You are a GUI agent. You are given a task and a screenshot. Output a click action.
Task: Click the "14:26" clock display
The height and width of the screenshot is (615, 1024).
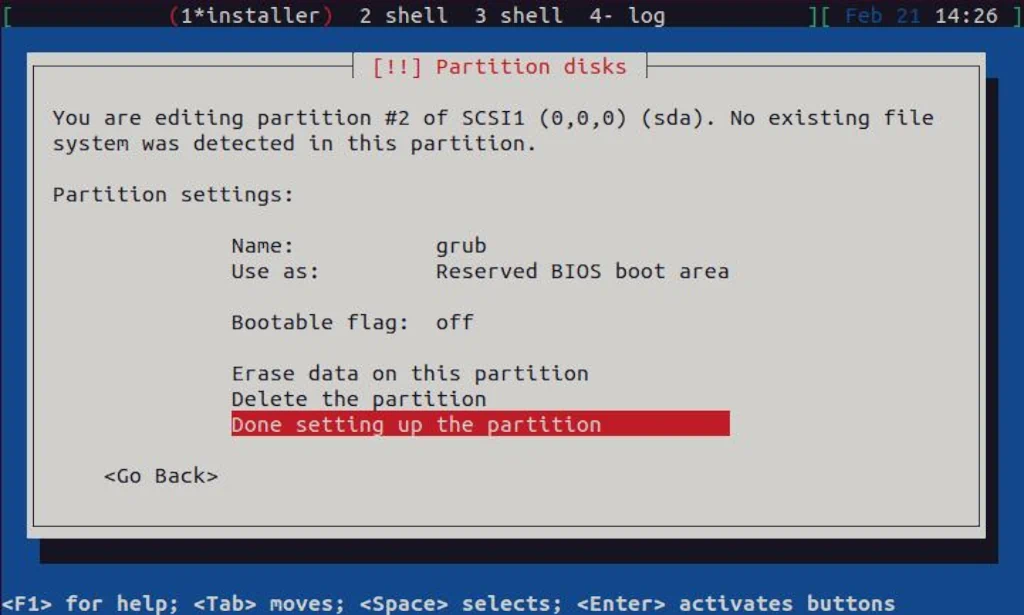click(x=968, y=15)
